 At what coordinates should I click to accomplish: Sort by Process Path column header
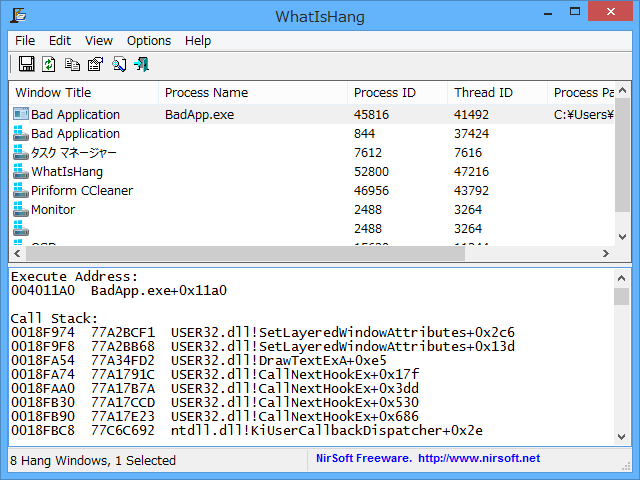point(581,93)
